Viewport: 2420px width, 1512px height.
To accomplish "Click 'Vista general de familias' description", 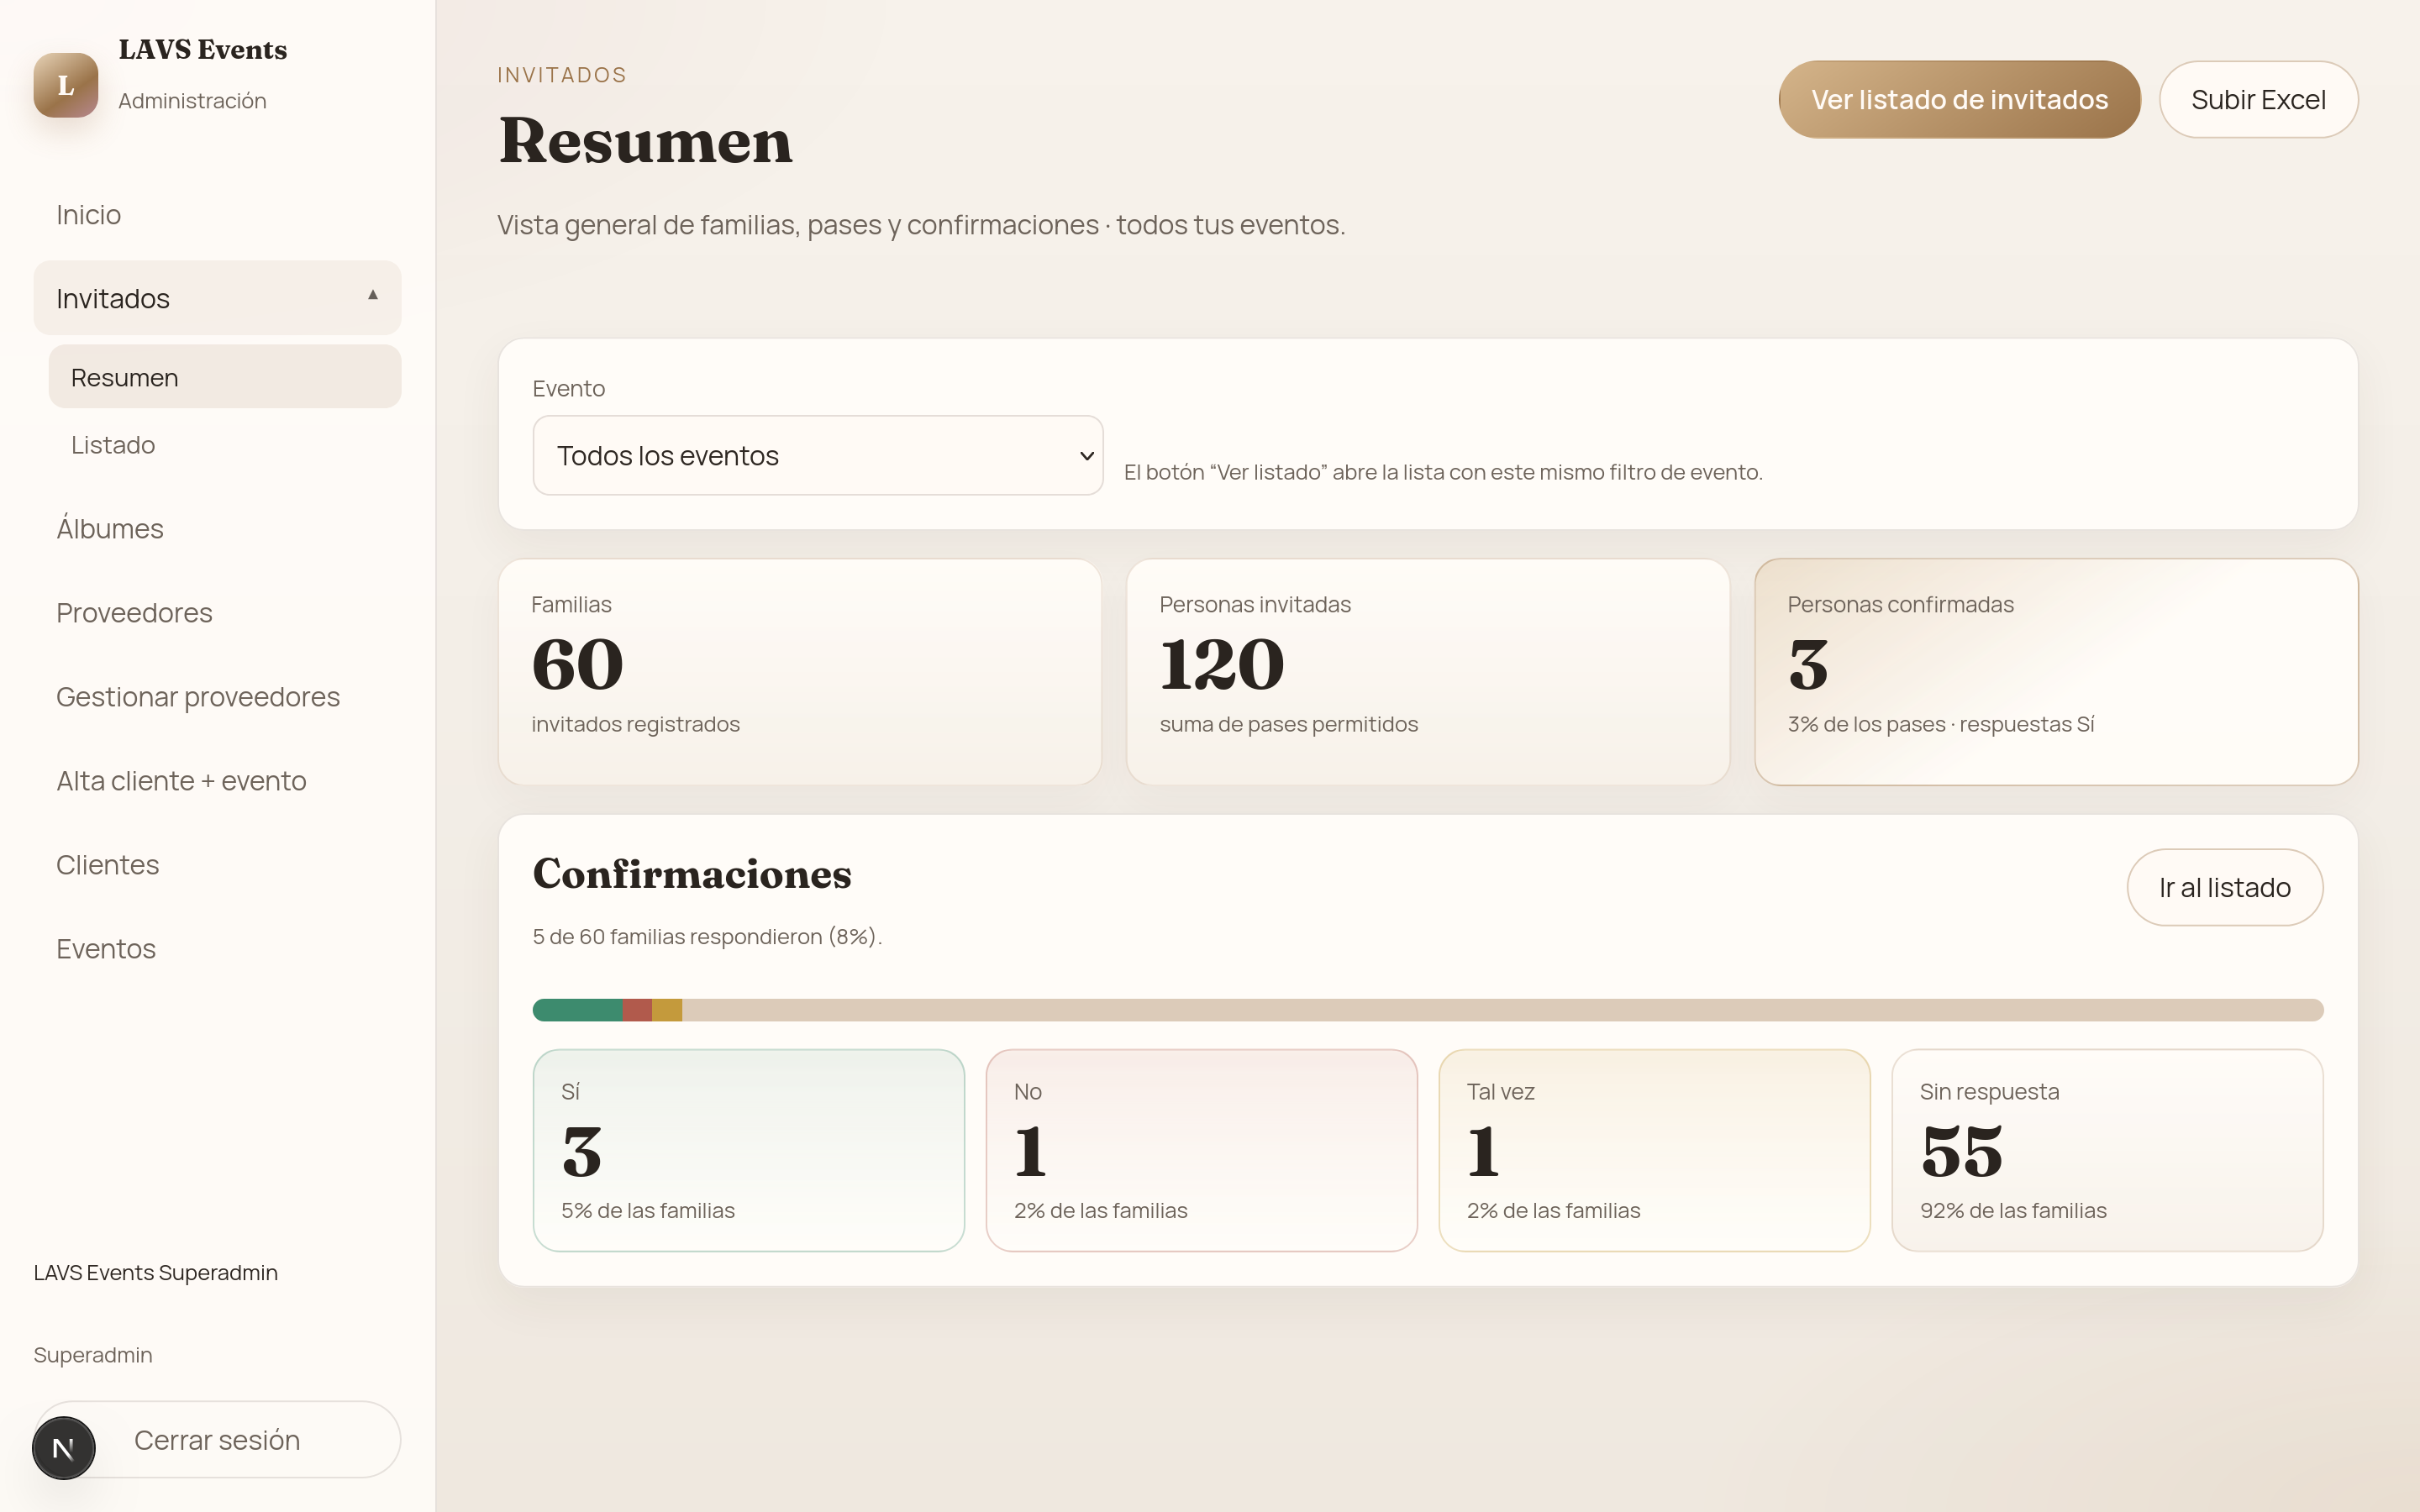I will (921, 225).
